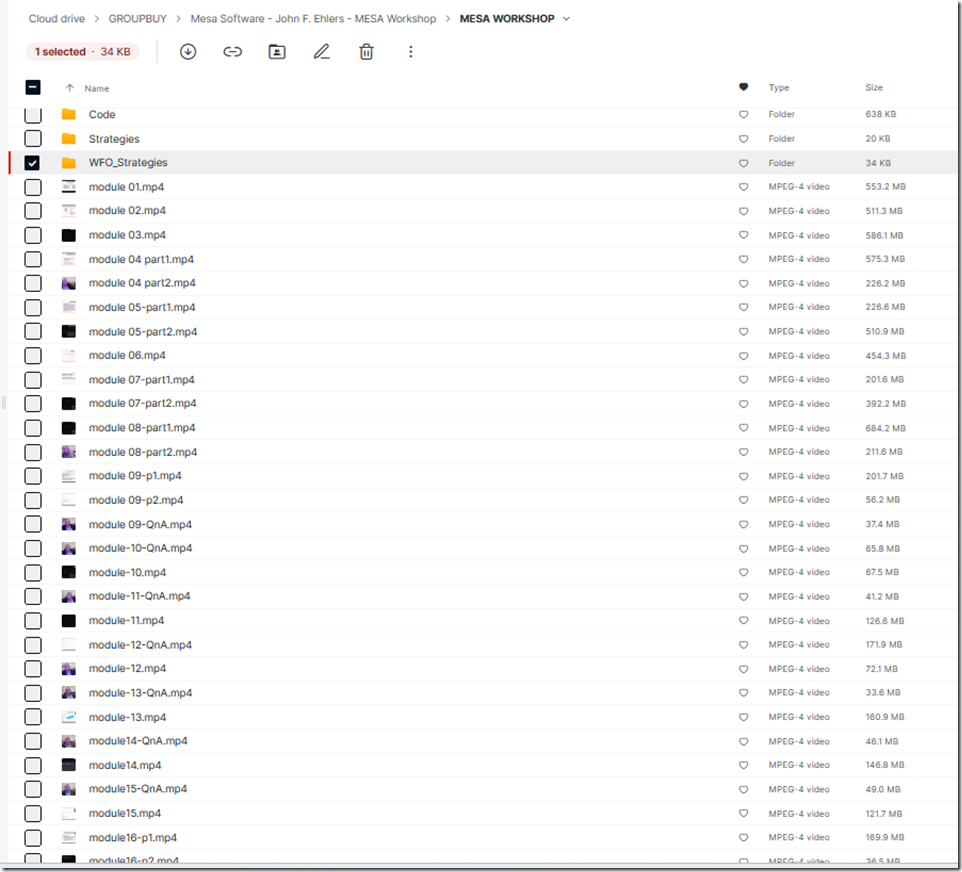962x872 pixels.
Task: Open the Mesa Software breadcrumb folder
Action: coord(313,19)
